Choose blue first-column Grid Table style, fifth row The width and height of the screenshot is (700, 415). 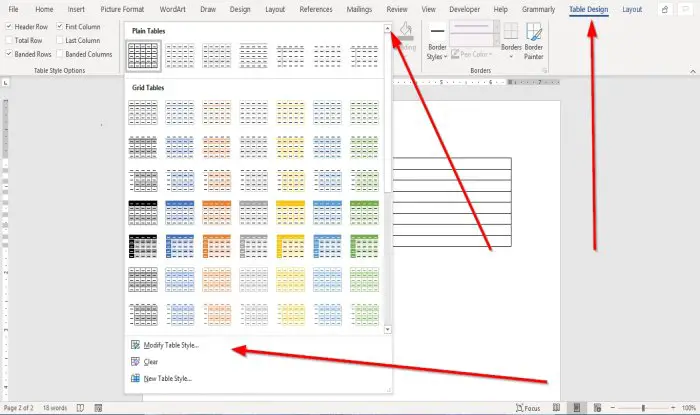180,246
